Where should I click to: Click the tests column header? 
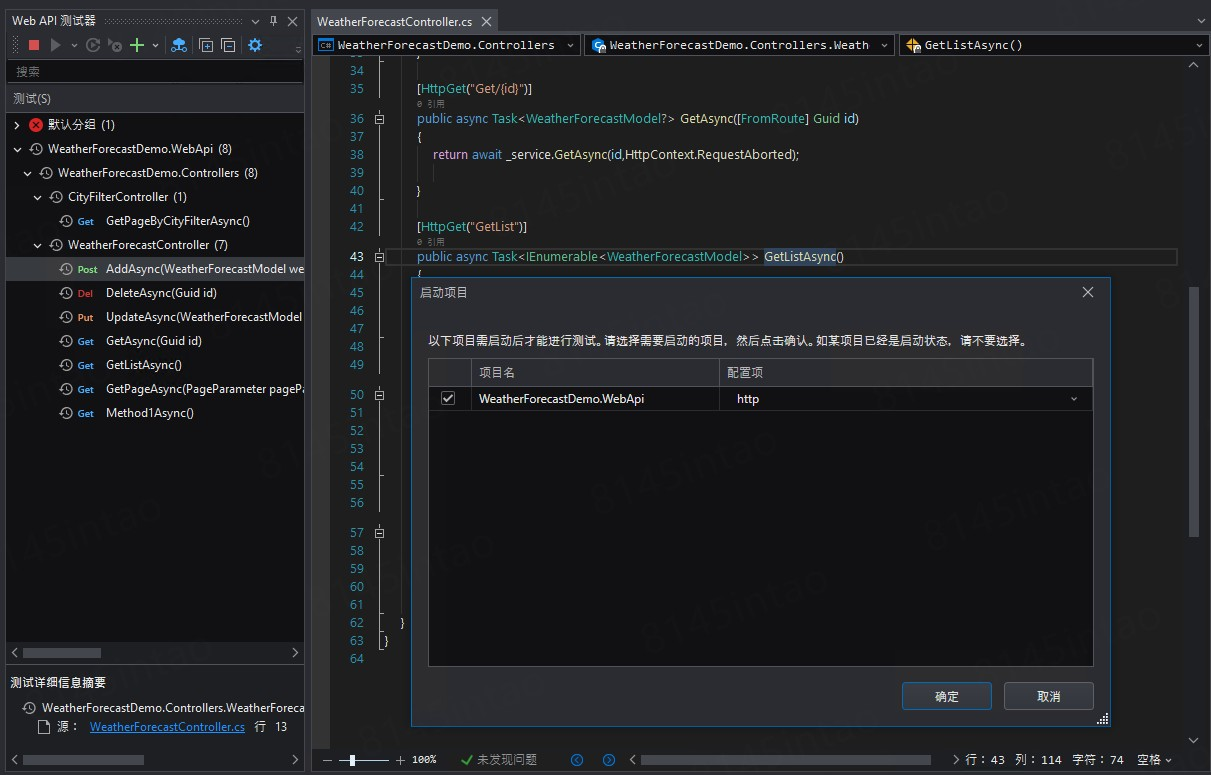(155, 98)
